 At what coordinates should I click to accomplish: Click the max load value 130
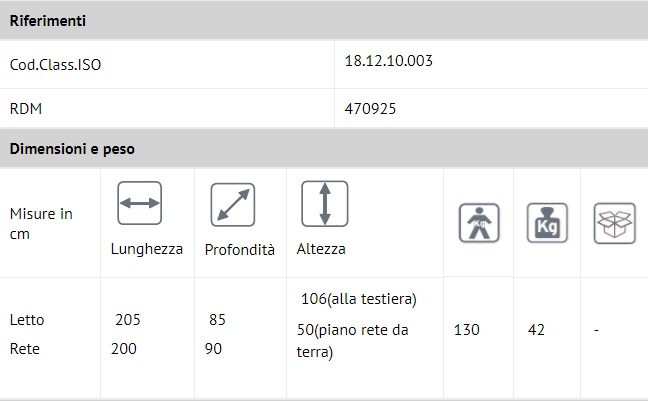pyautogui.click(x=467, y=330)
